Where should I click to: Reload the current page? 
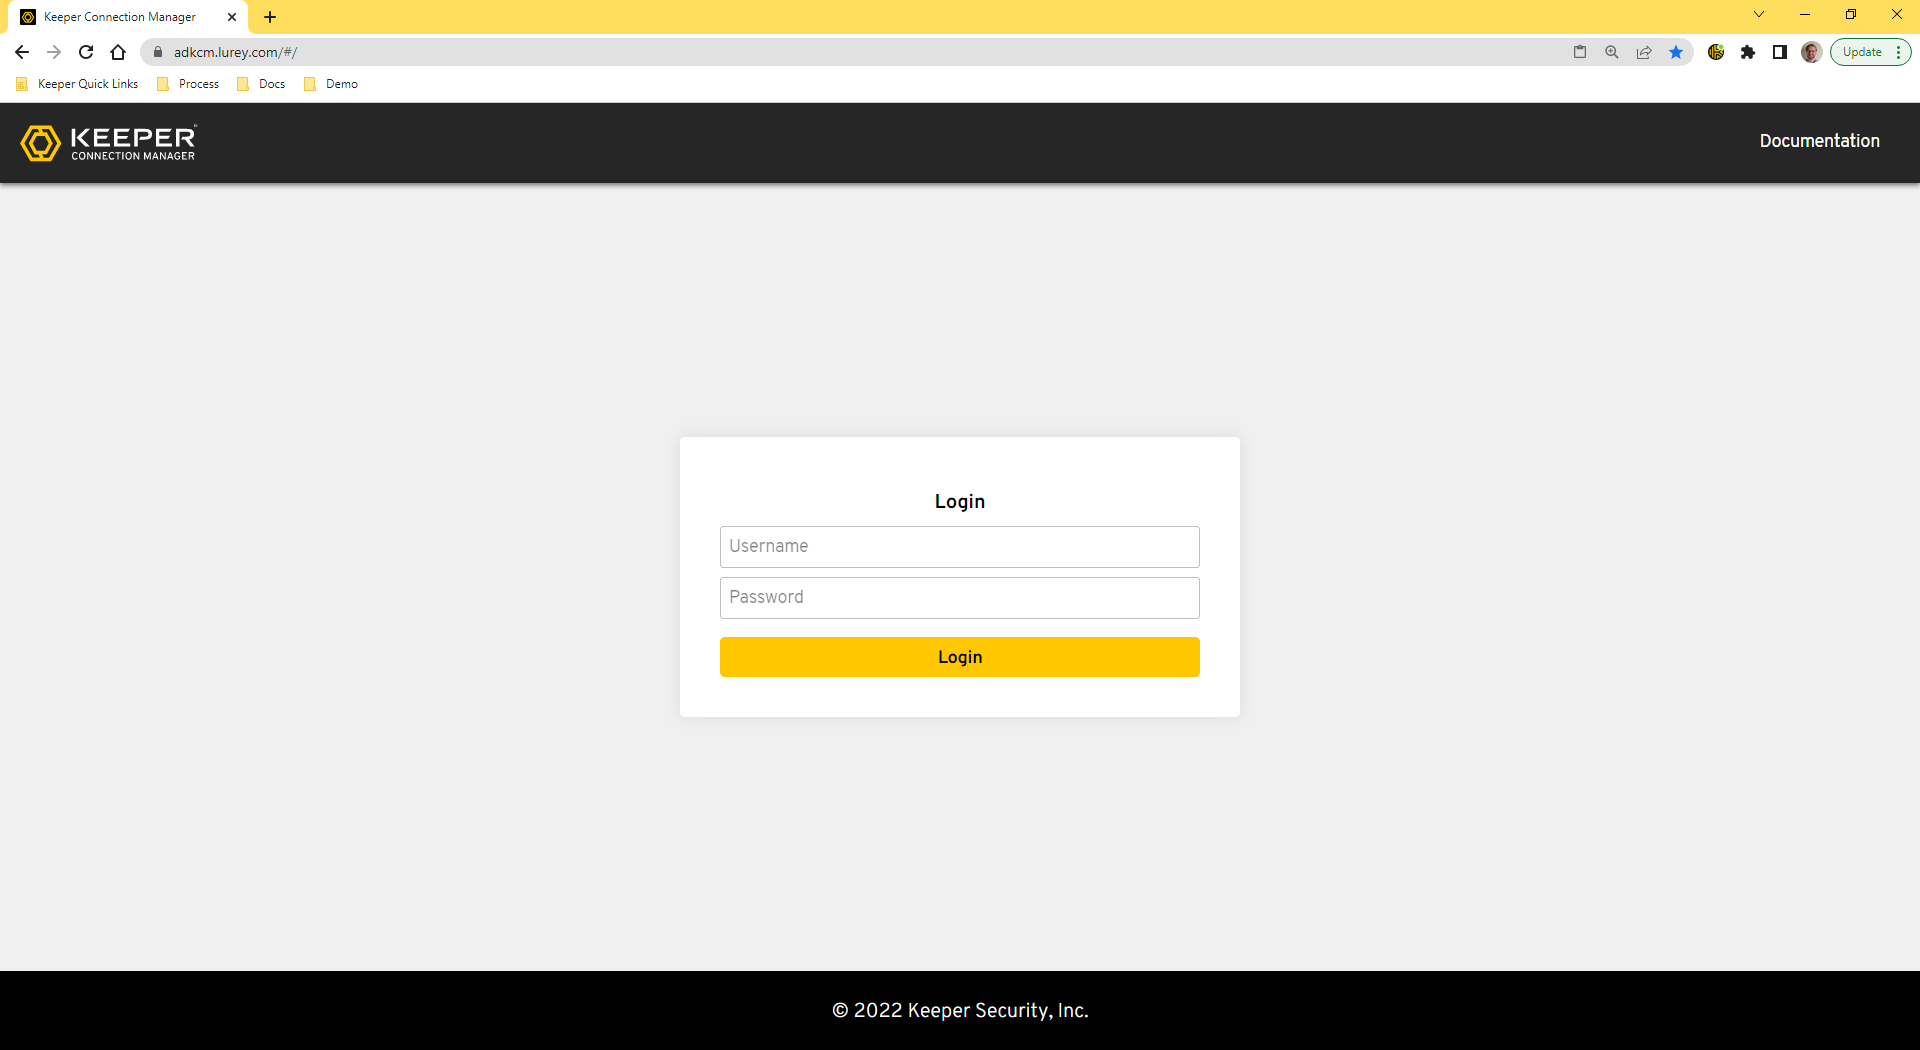[x=86, y=52]
